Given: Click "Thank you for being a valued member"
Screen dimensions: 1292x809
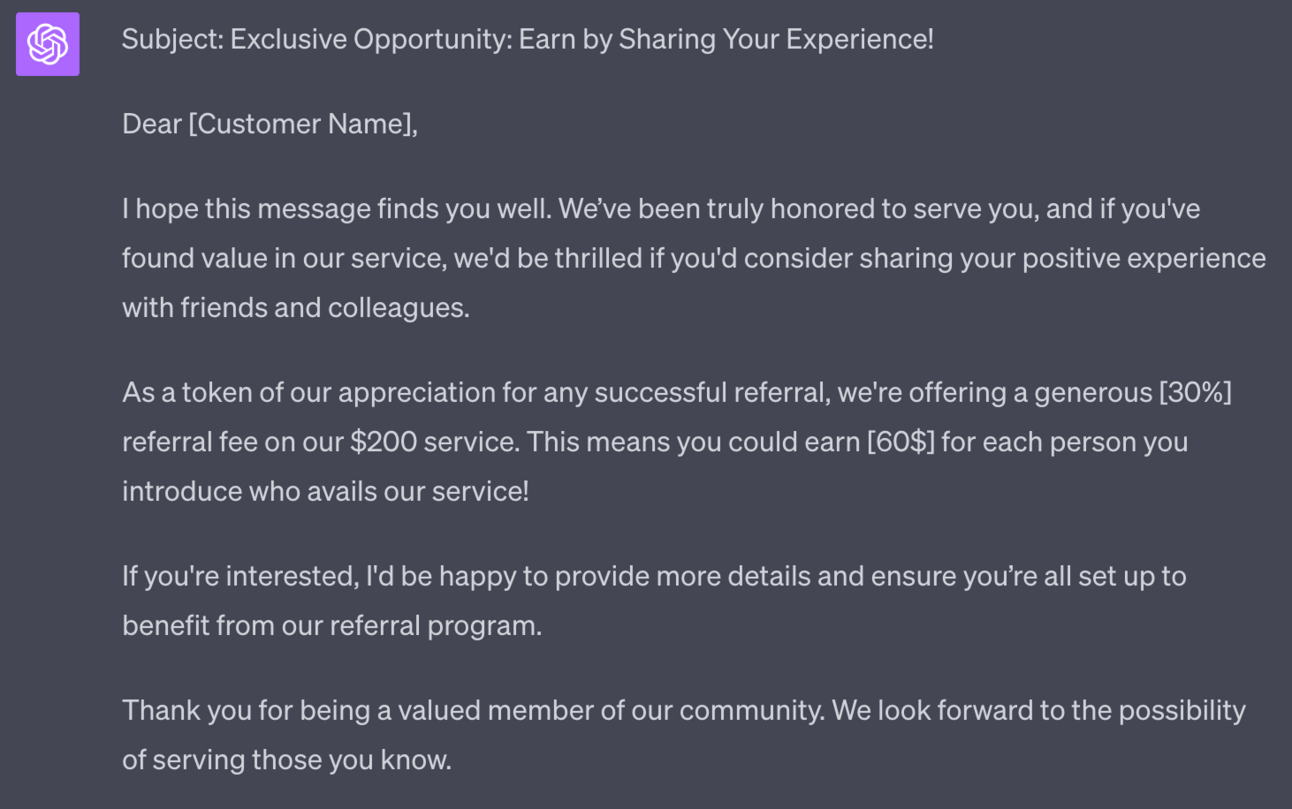Looking at the screenshot, I should pyautogui.click(x=393, y=710).
